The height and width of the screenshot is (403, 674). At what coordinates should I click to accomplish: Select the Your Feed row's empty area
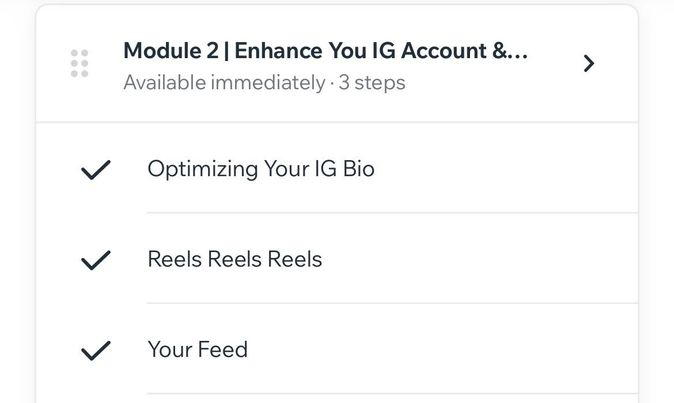443,349
